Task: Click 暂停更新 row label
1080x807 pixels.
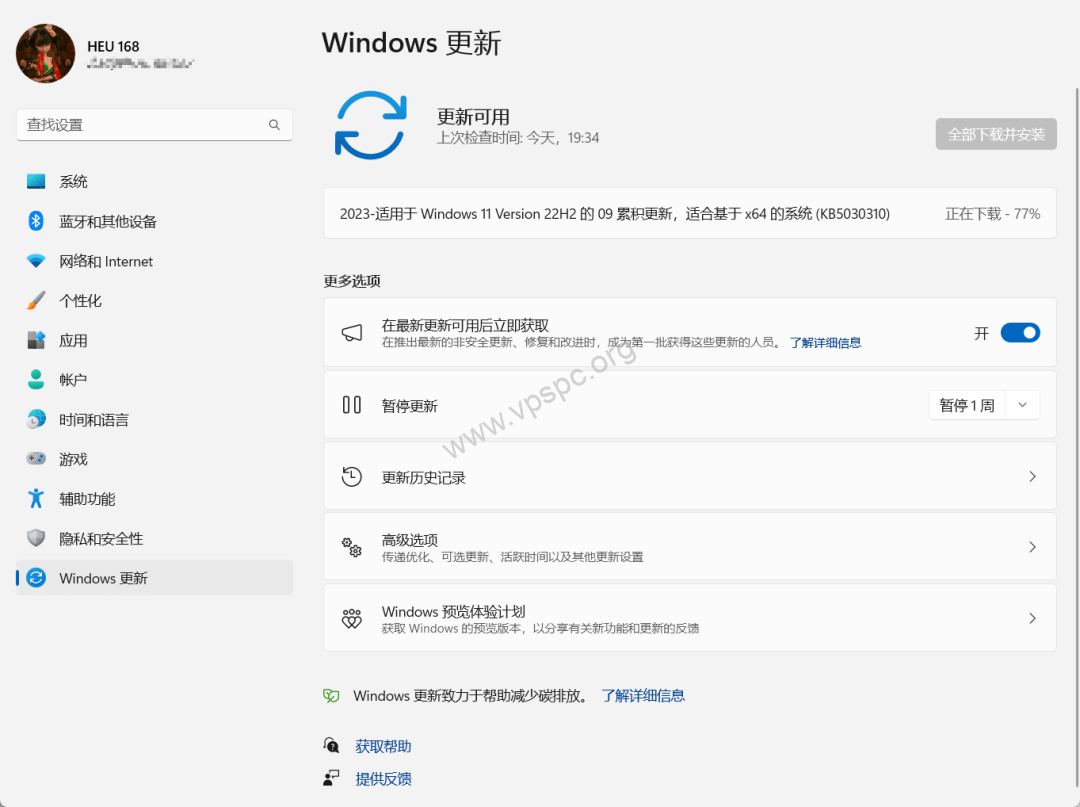Action: 410,406
